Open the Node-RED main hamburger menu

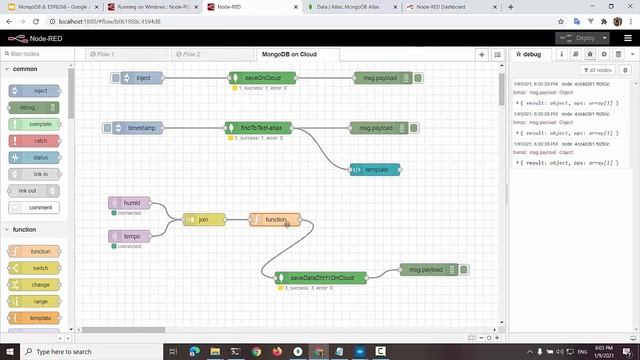point(628,38)
